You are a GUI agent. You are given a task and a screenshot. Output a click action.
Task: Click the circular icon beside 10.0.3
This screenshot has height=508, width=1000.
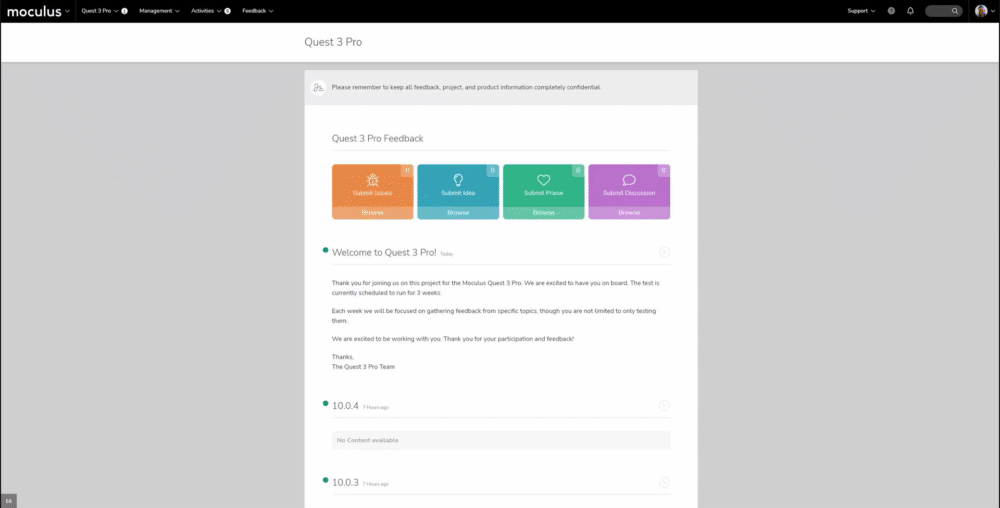coord(665,483)
